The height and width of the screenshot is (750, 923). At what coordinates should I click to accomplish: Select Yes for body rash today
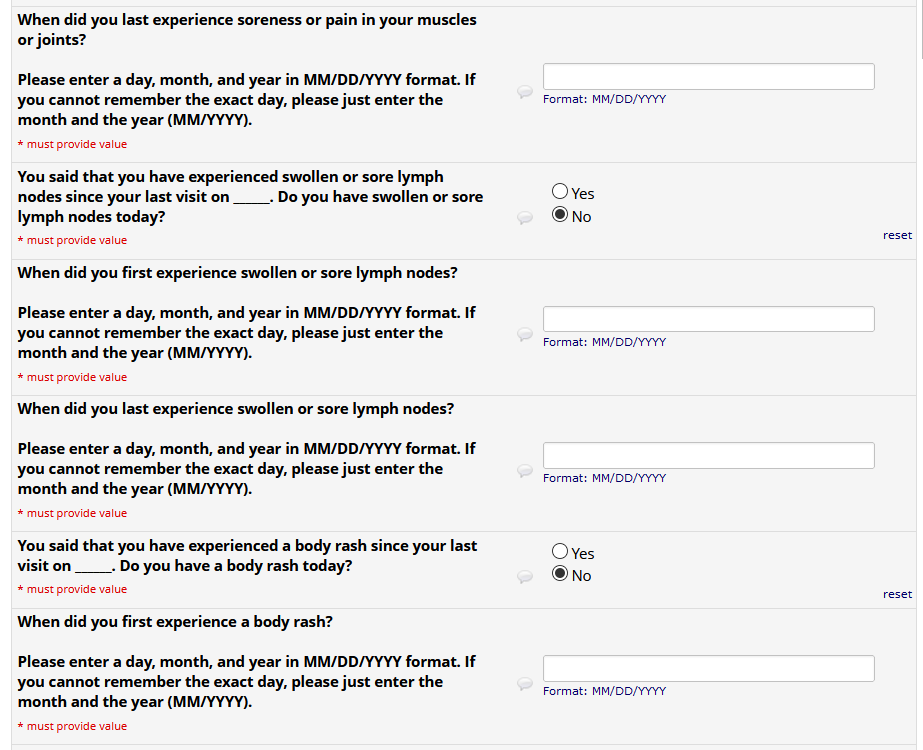(x=560, y=552)
